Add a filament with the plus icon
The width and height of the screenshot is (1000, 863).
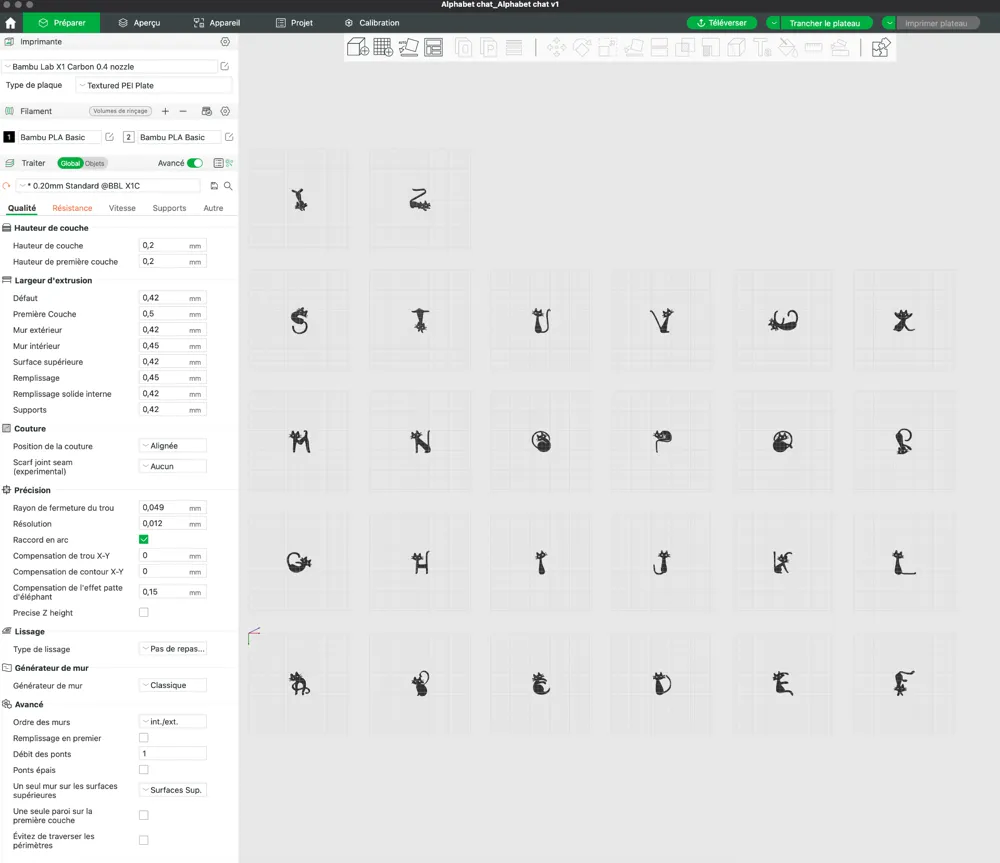click(165, 111)
